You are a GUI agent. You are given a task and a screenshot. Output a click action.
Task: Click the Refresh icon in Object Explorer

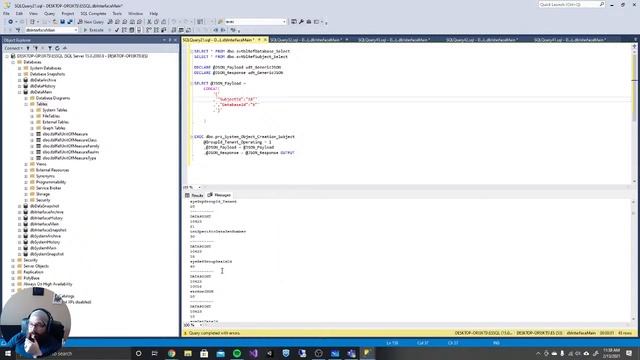click(57, 48)
